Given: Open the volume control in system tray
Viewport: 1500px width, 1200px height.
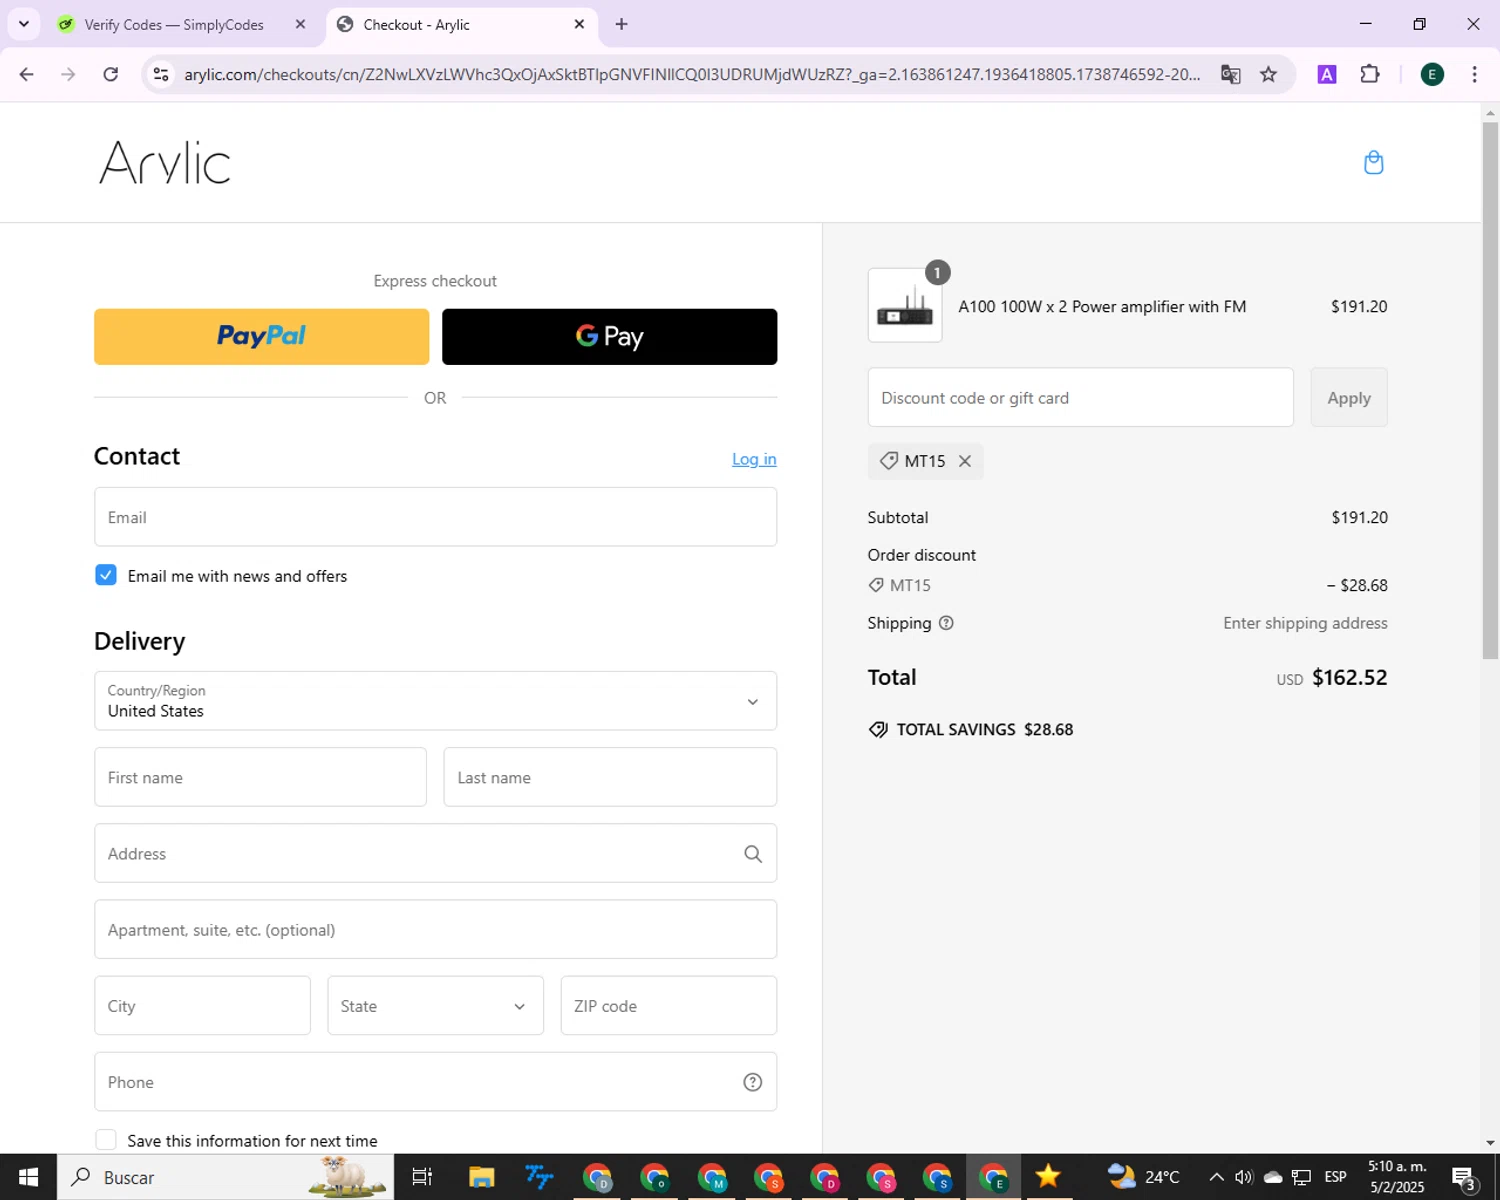Looking at the screenshot, I should pyautogui.click(x=1244, y=1177).
